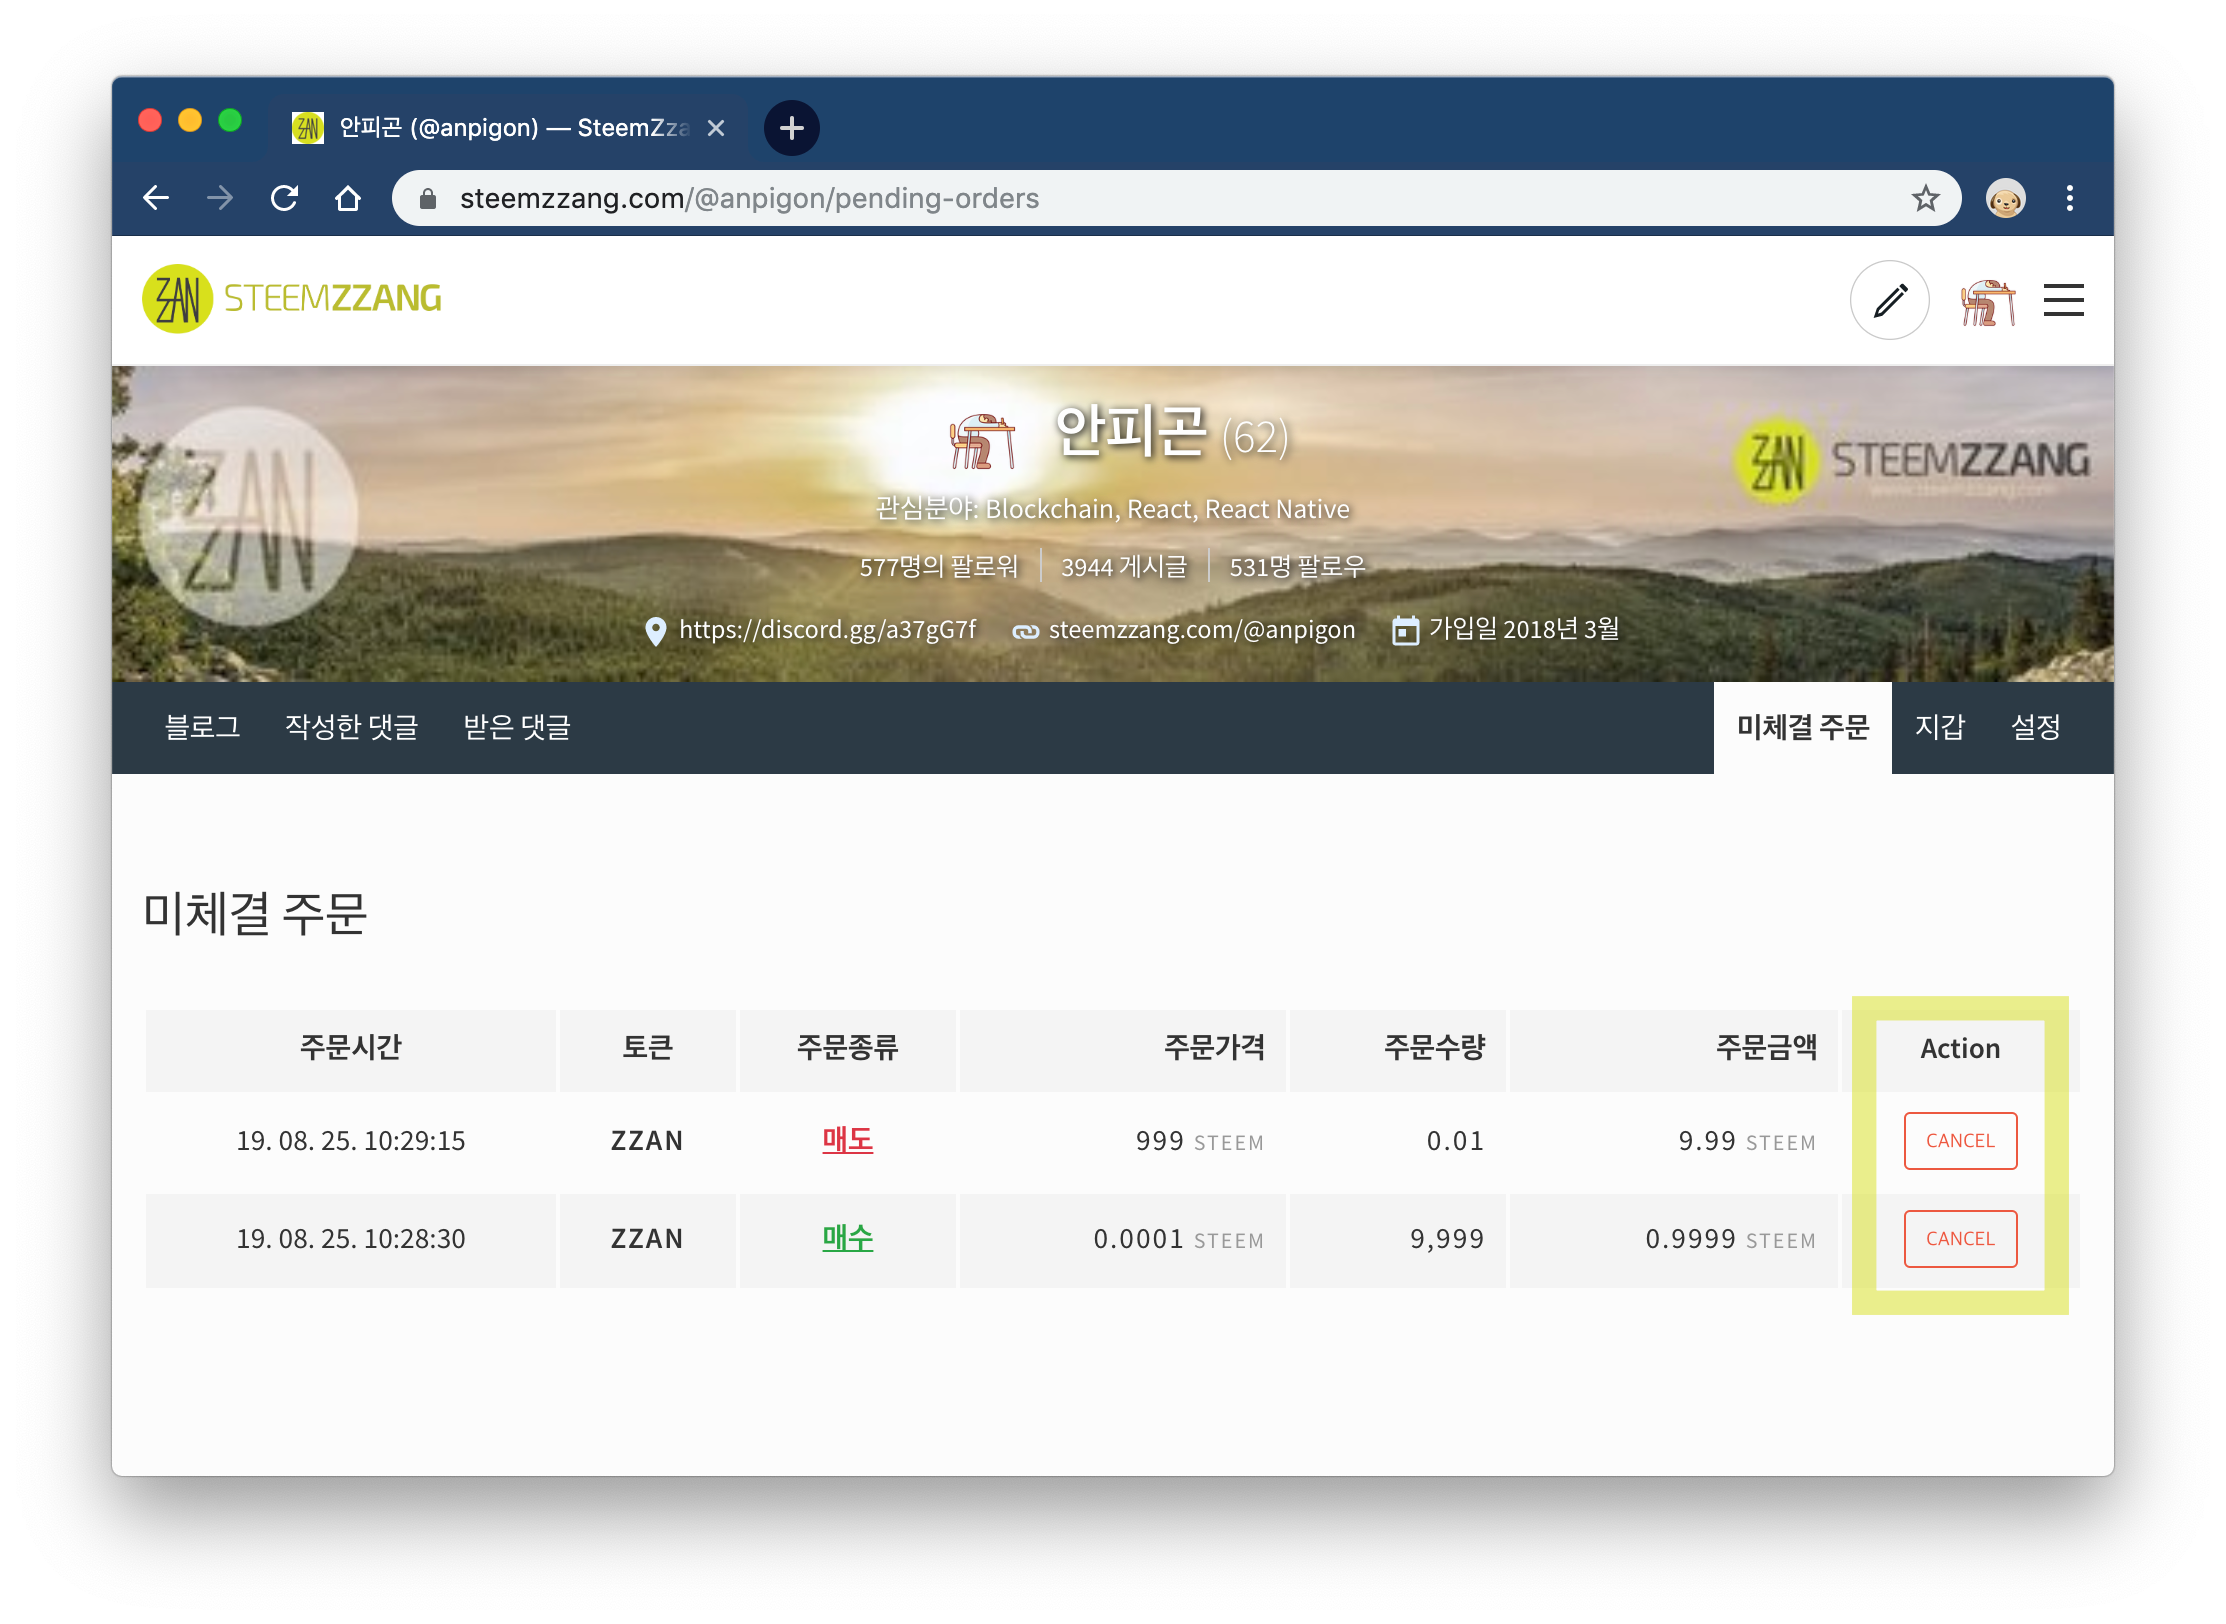The image size is (2226, 1624).
Task: Cancel the 매도 sell order for 999 STEEM
Action: pyautogui.click(x=1960, y=1141)
